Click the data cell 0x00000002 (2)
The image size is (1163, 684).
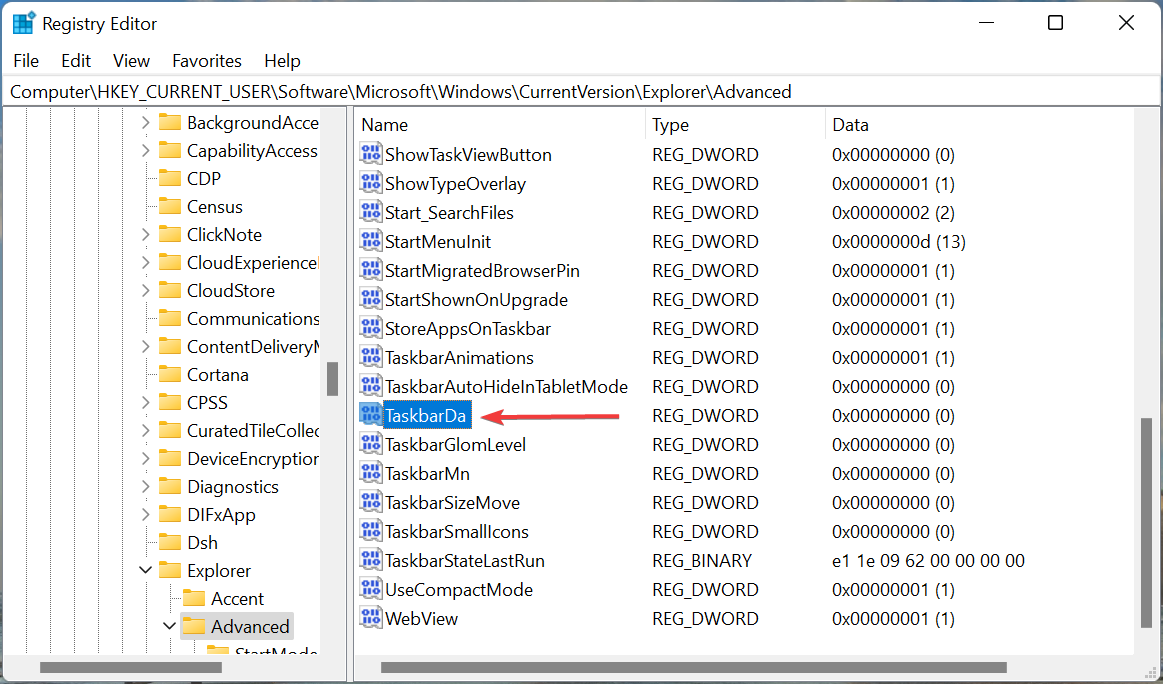(x=893, y=213)
